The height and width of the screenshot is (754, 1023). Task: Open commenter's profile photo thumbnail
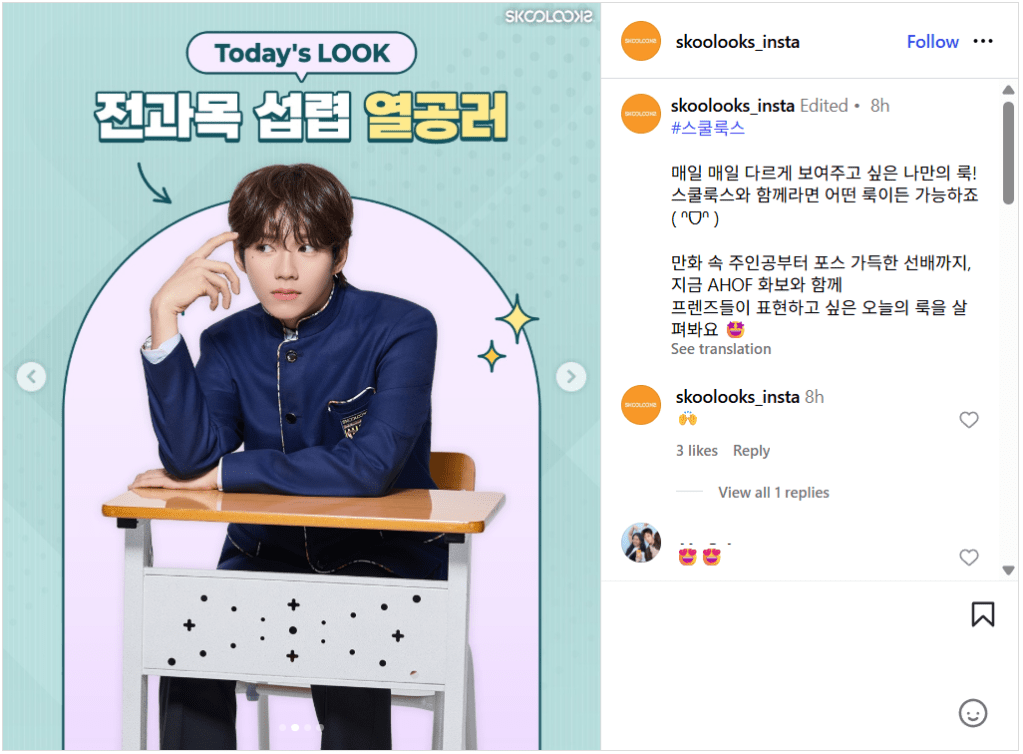click(x=642, y=543)
